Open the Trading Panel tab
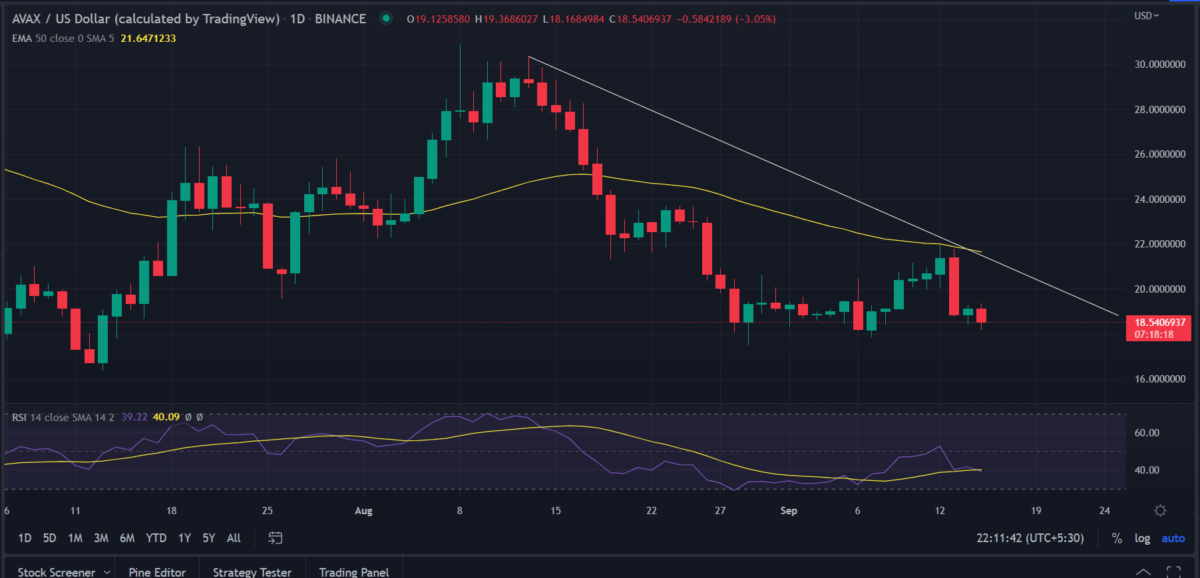The width and height of the screenshot is (1200, 578). point(354,572)
